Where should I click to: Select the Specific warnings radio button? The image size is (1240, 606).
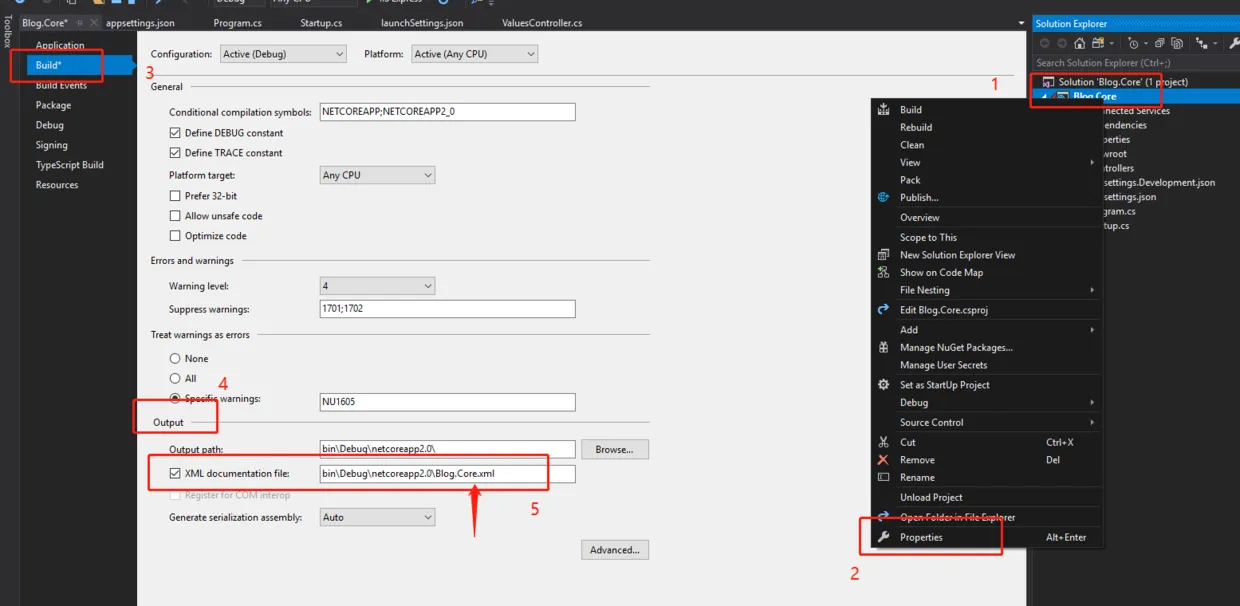click(x=175, y=399)
